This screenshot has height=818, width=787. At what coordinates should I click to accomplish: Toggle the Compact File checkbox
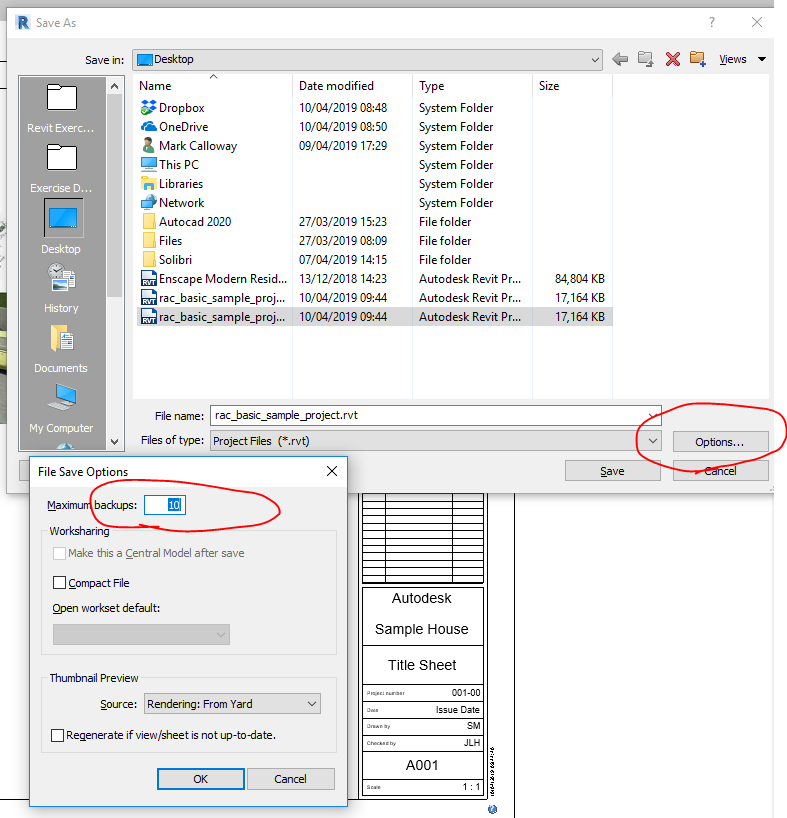pos(59,583)
